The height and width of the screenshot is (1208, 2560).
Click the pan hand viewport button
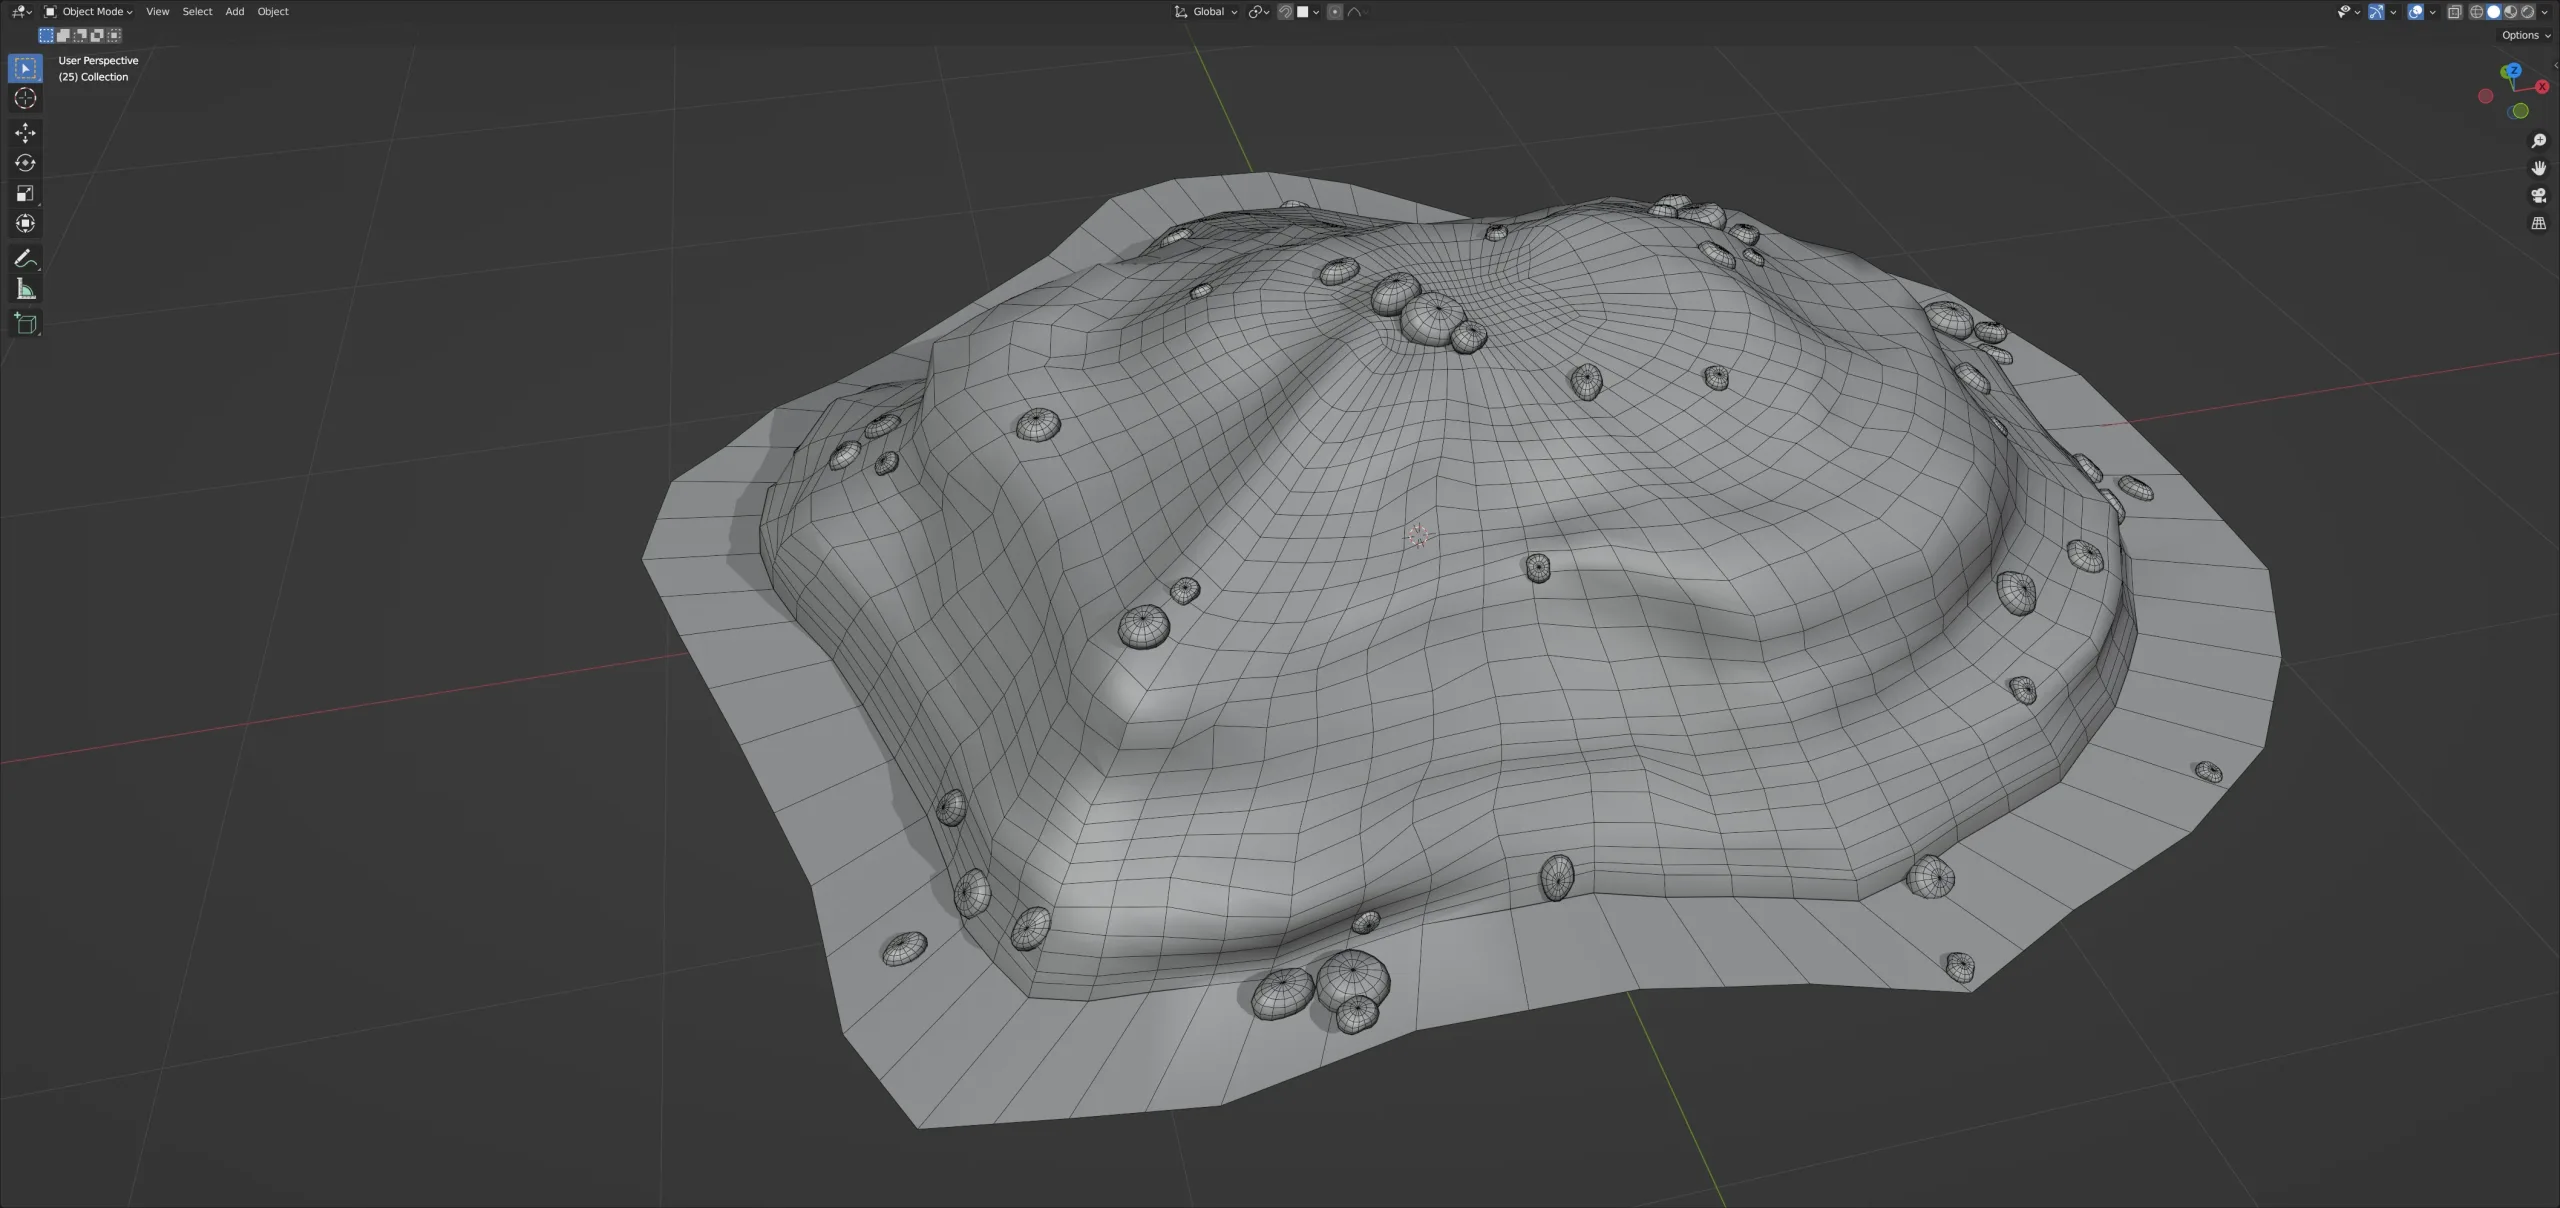[2538, 168]
